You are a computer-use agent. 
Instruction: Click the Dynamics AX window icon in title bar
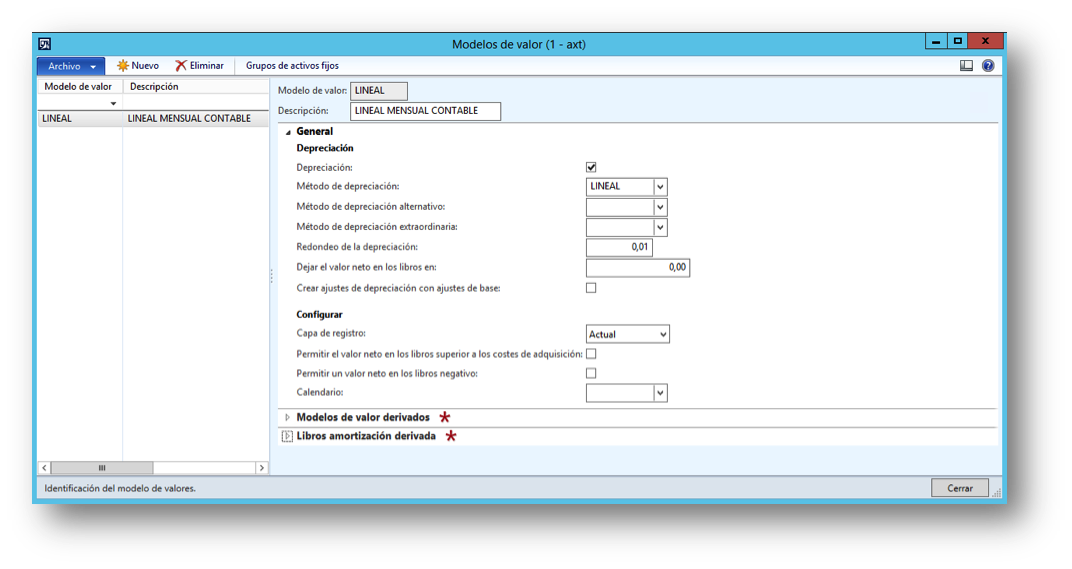(44, 44)
